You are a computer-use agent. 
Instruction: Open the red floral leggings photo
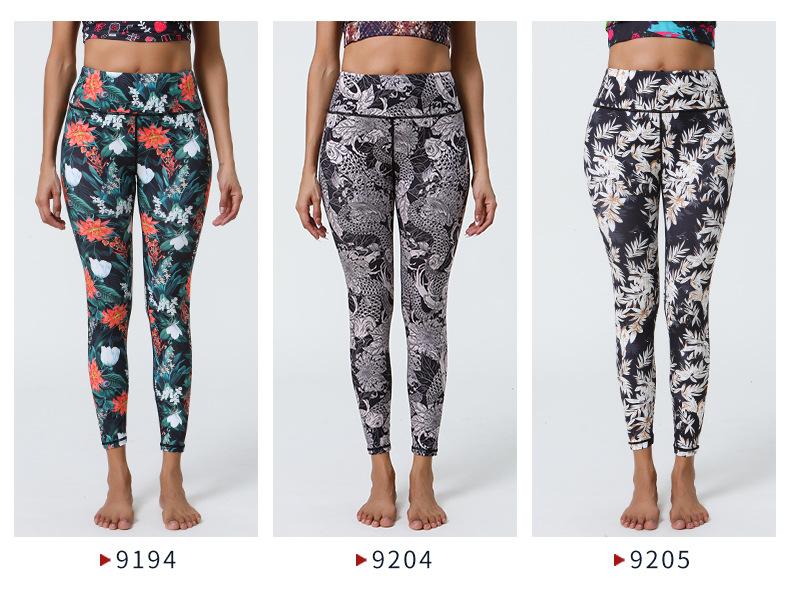point(136,279)
